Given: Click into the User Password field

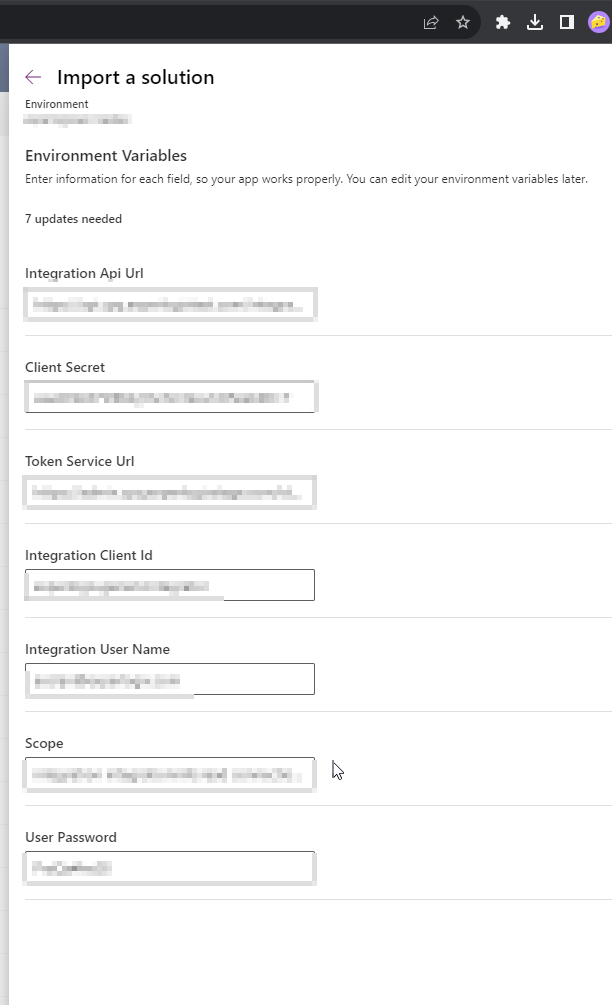Looking at the screenshot, I should 170,868.
